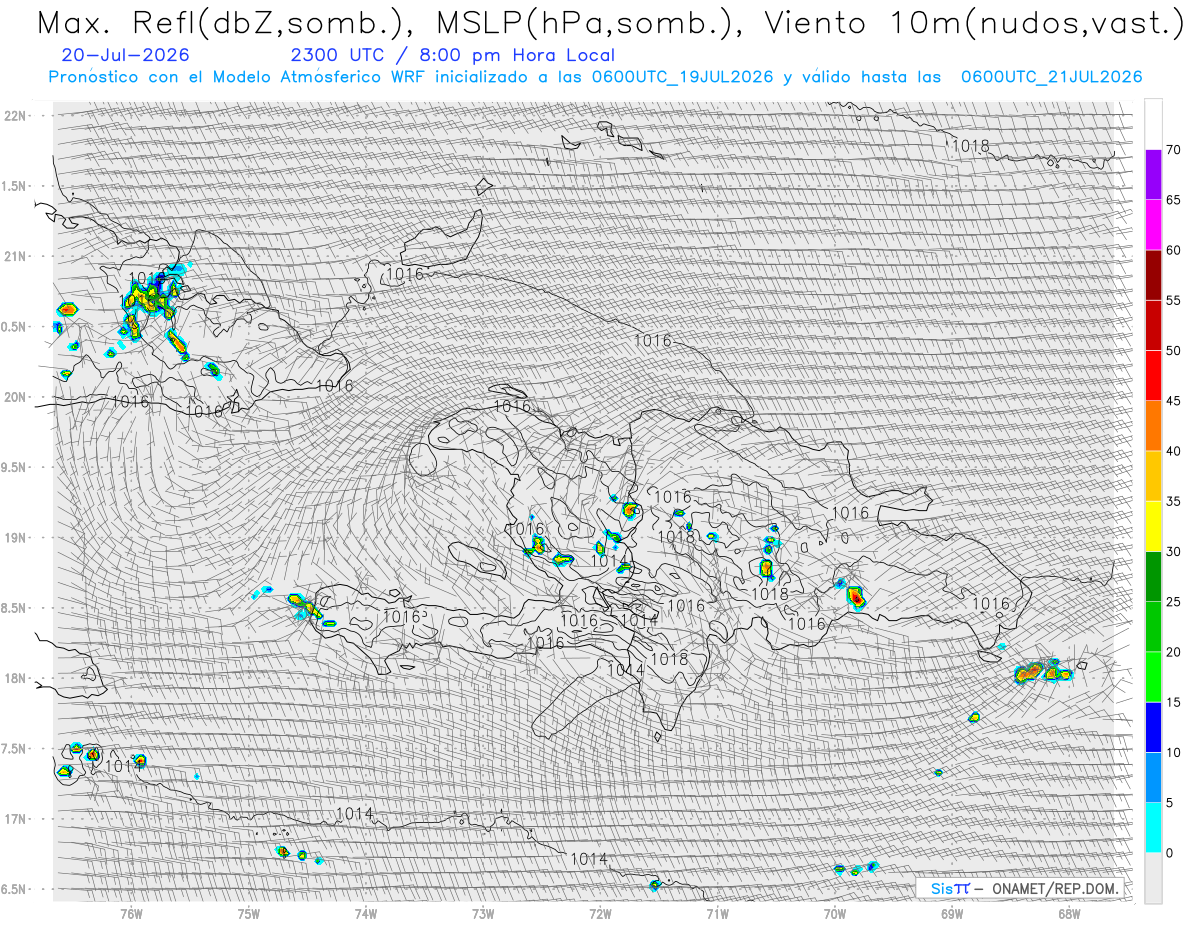Click the '40' value on the color scale
1200x927 pixels.
1173,451
